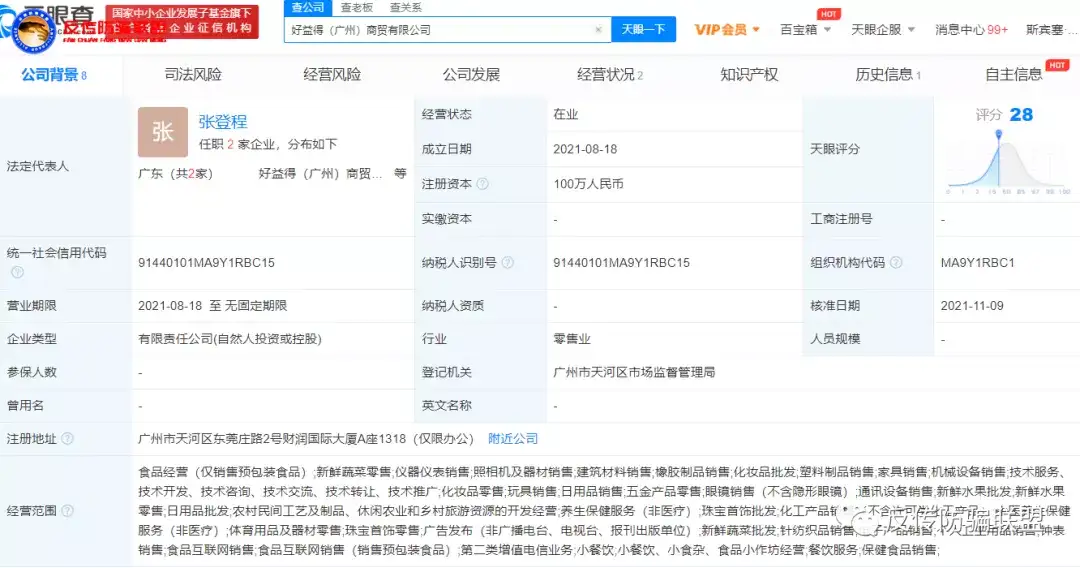The image size is (1080, 568).
Task: Open help icon next to 纳税人识别号
Action: coord(508,262)
